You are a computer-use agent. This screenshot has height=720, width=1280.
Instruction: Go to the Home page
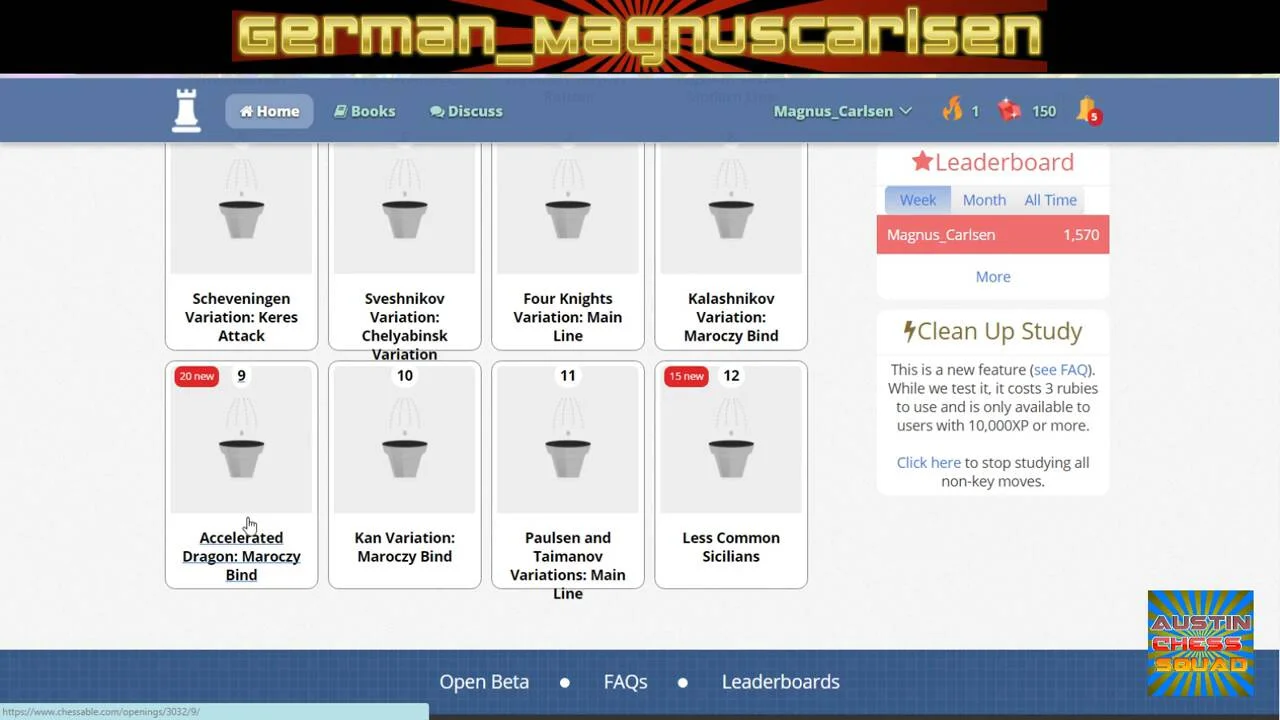pyautogui.click(x=269, y=111)
